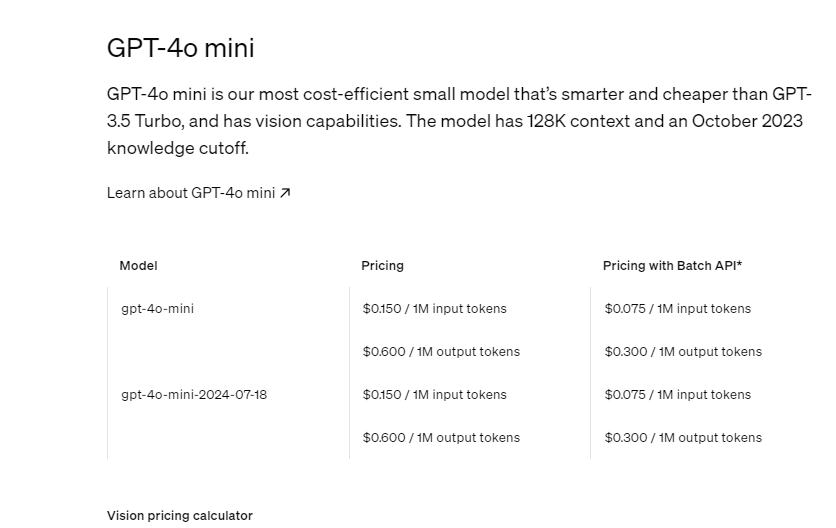Click the October 2023 text in description

point(747,121)
